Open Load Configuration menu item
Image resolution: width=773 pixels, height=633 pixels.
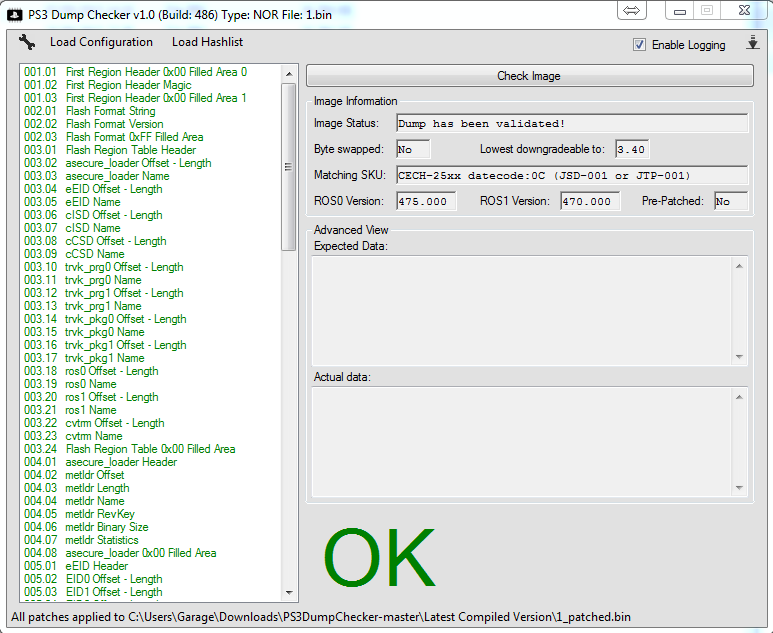click(x=101, y=42)
